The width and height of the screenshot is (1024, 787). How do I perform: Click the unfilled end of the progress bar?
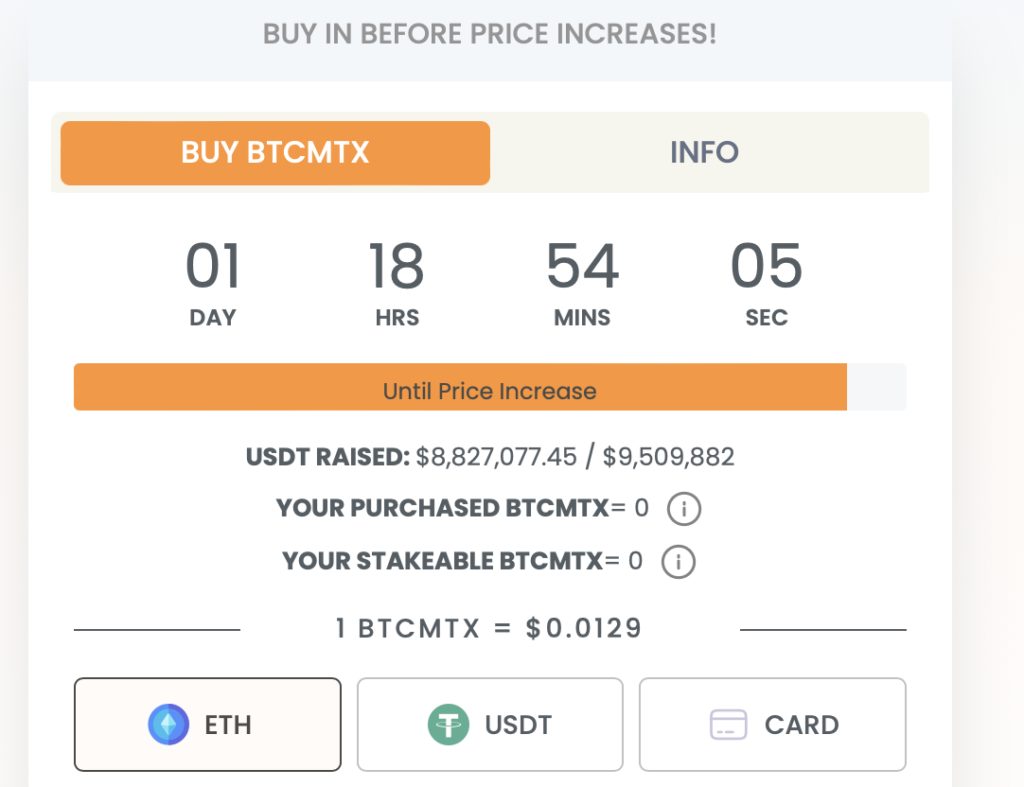click(x=877, y=387)
